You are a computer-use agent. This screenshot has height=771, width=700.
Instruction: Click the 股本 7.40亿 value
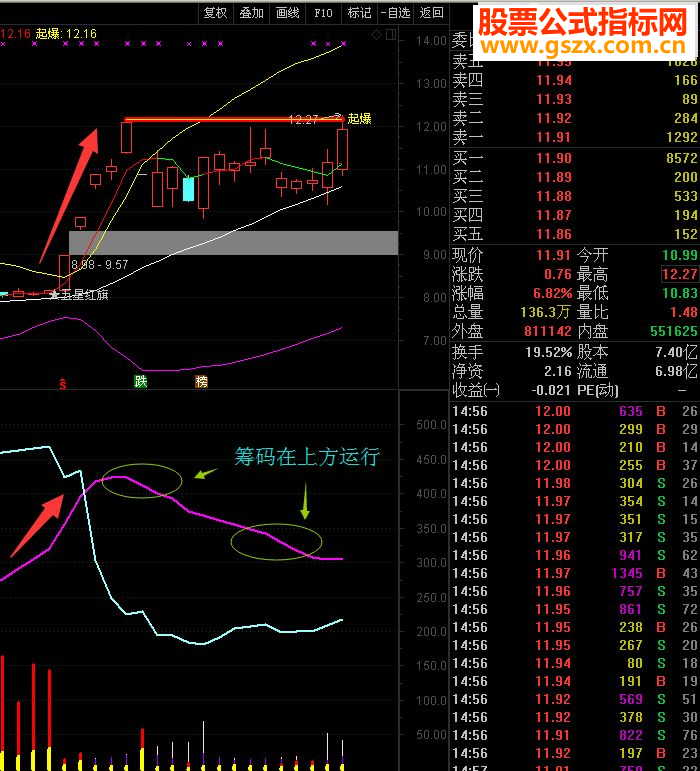(676, 353)
